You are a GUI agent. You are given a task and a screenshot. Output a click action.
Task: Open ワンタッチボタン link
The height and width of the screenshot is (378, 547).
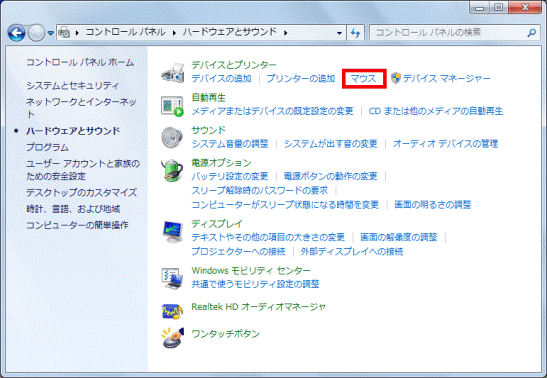226,334
